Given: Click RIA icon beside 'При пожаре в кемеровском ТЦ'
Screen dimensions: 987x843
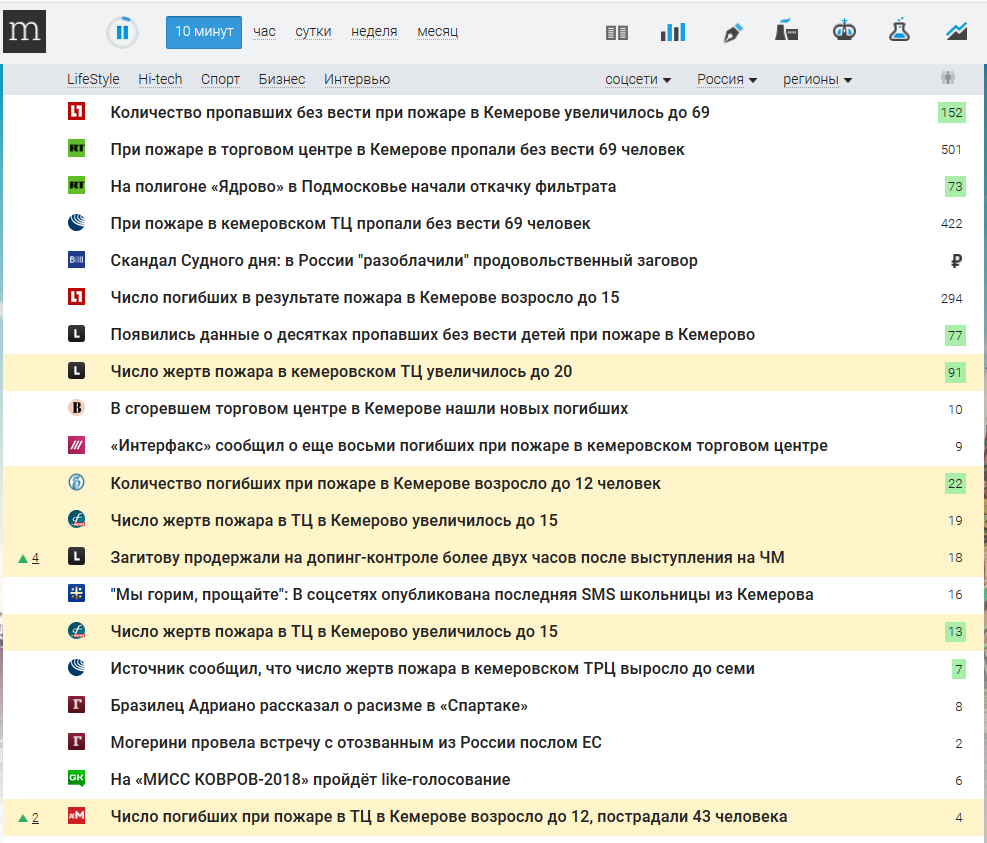Looking at the screenshot, I should 77,222.
